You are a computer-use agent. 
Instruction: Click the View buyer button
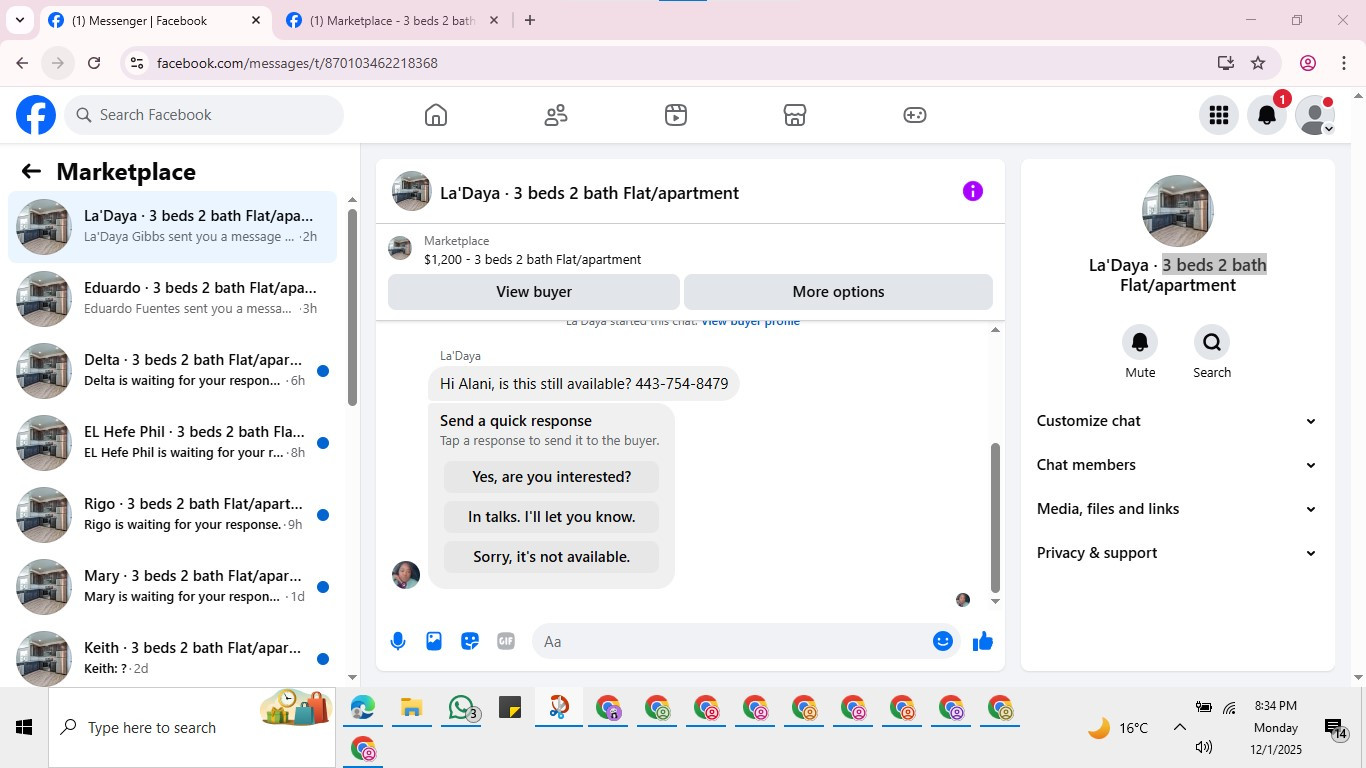pyautogui.click(x=534, y=292)
